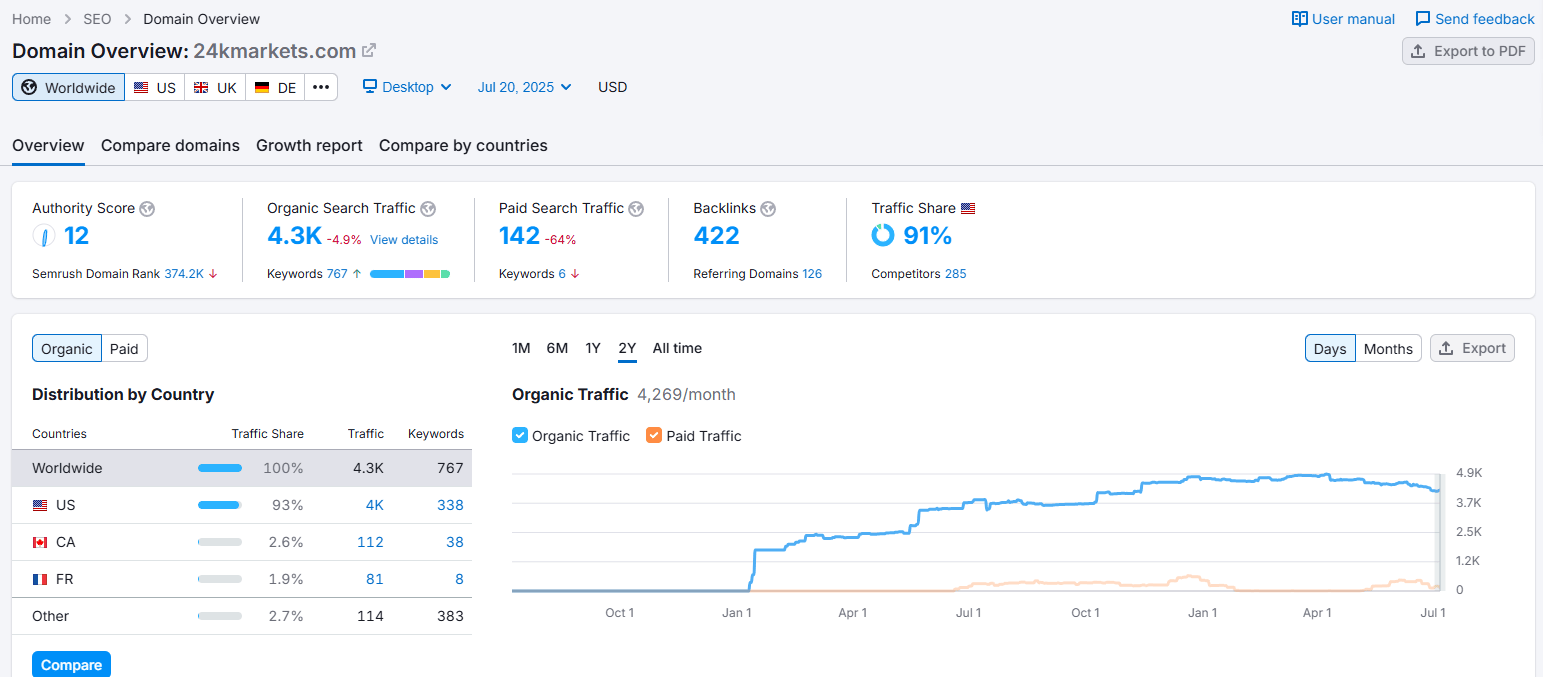
Task: Open the 4.3K organic search traffic value
Action: click(x=294, y=236)
